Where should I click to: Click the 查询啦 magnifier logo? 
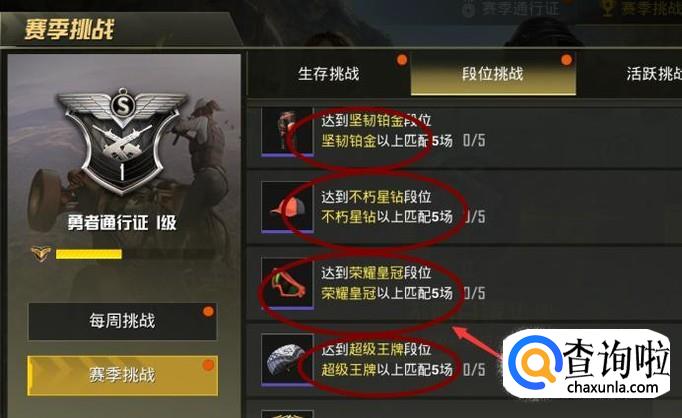pyautogui.click(x=534, y=362)
